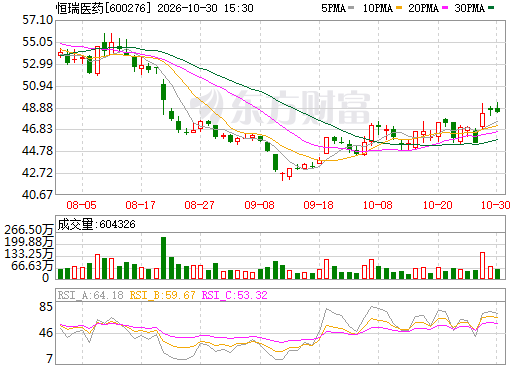The image size is (520, 365).
Task: Click the 09-08 date axis label
Action: point(259,205)
